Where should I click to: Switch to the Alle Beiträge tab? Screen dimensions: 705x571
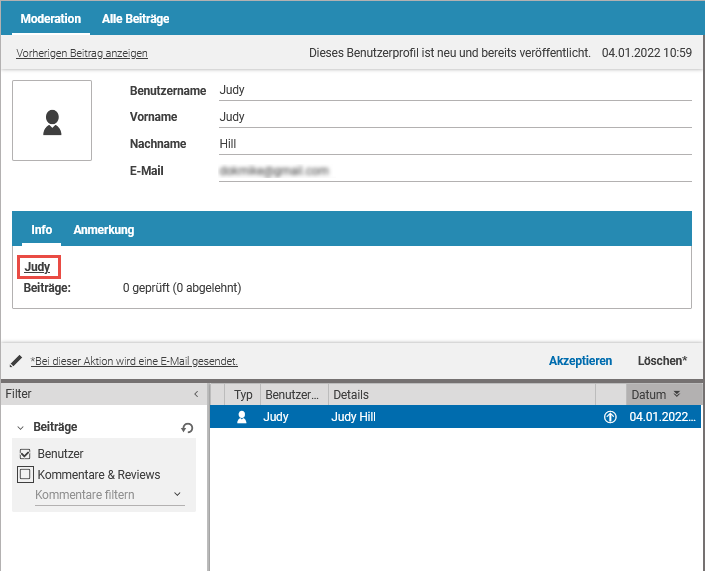135,19
